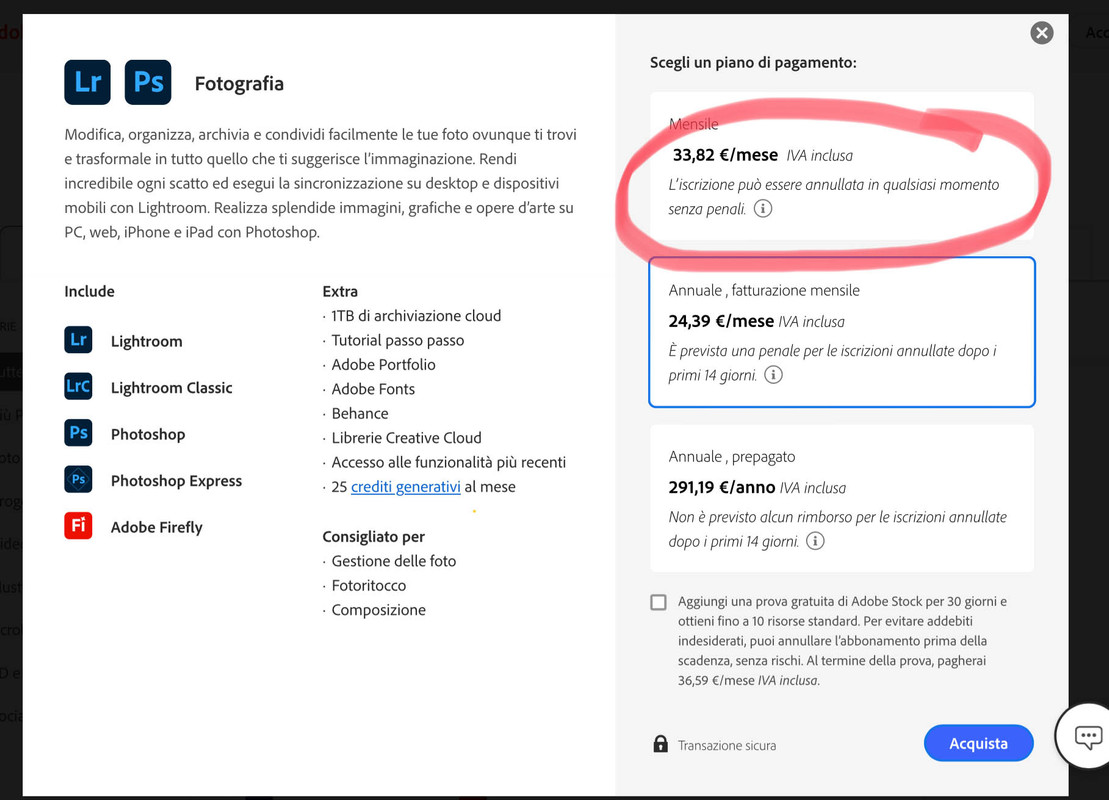This screenshot has width=1109, height=800.
Task: Click the 24,39 €/mese price
Action: (721, 321)
